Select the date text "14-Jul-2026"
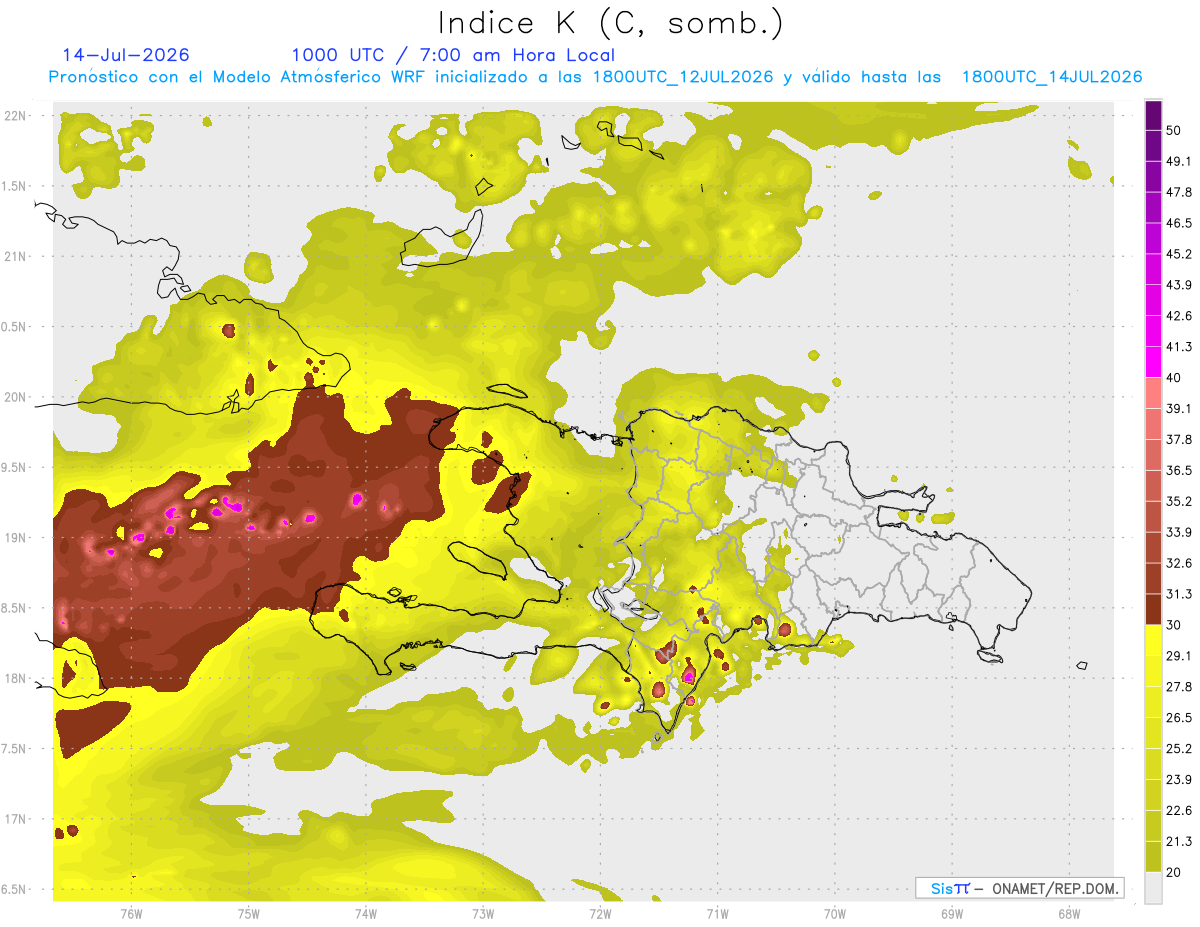 coord(126,55)
